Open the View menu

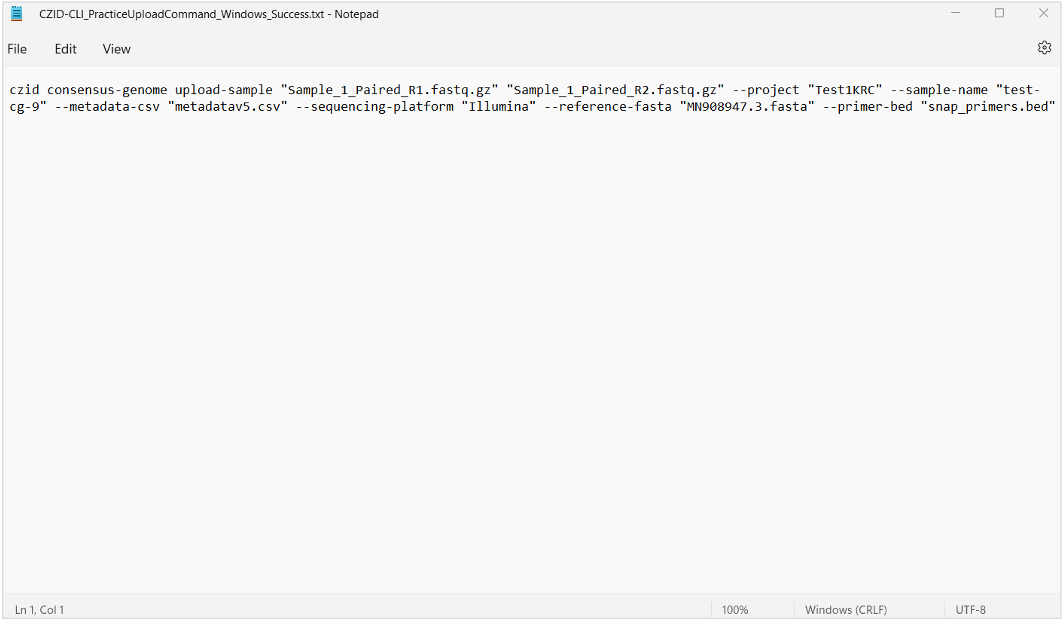pos(117,49)
